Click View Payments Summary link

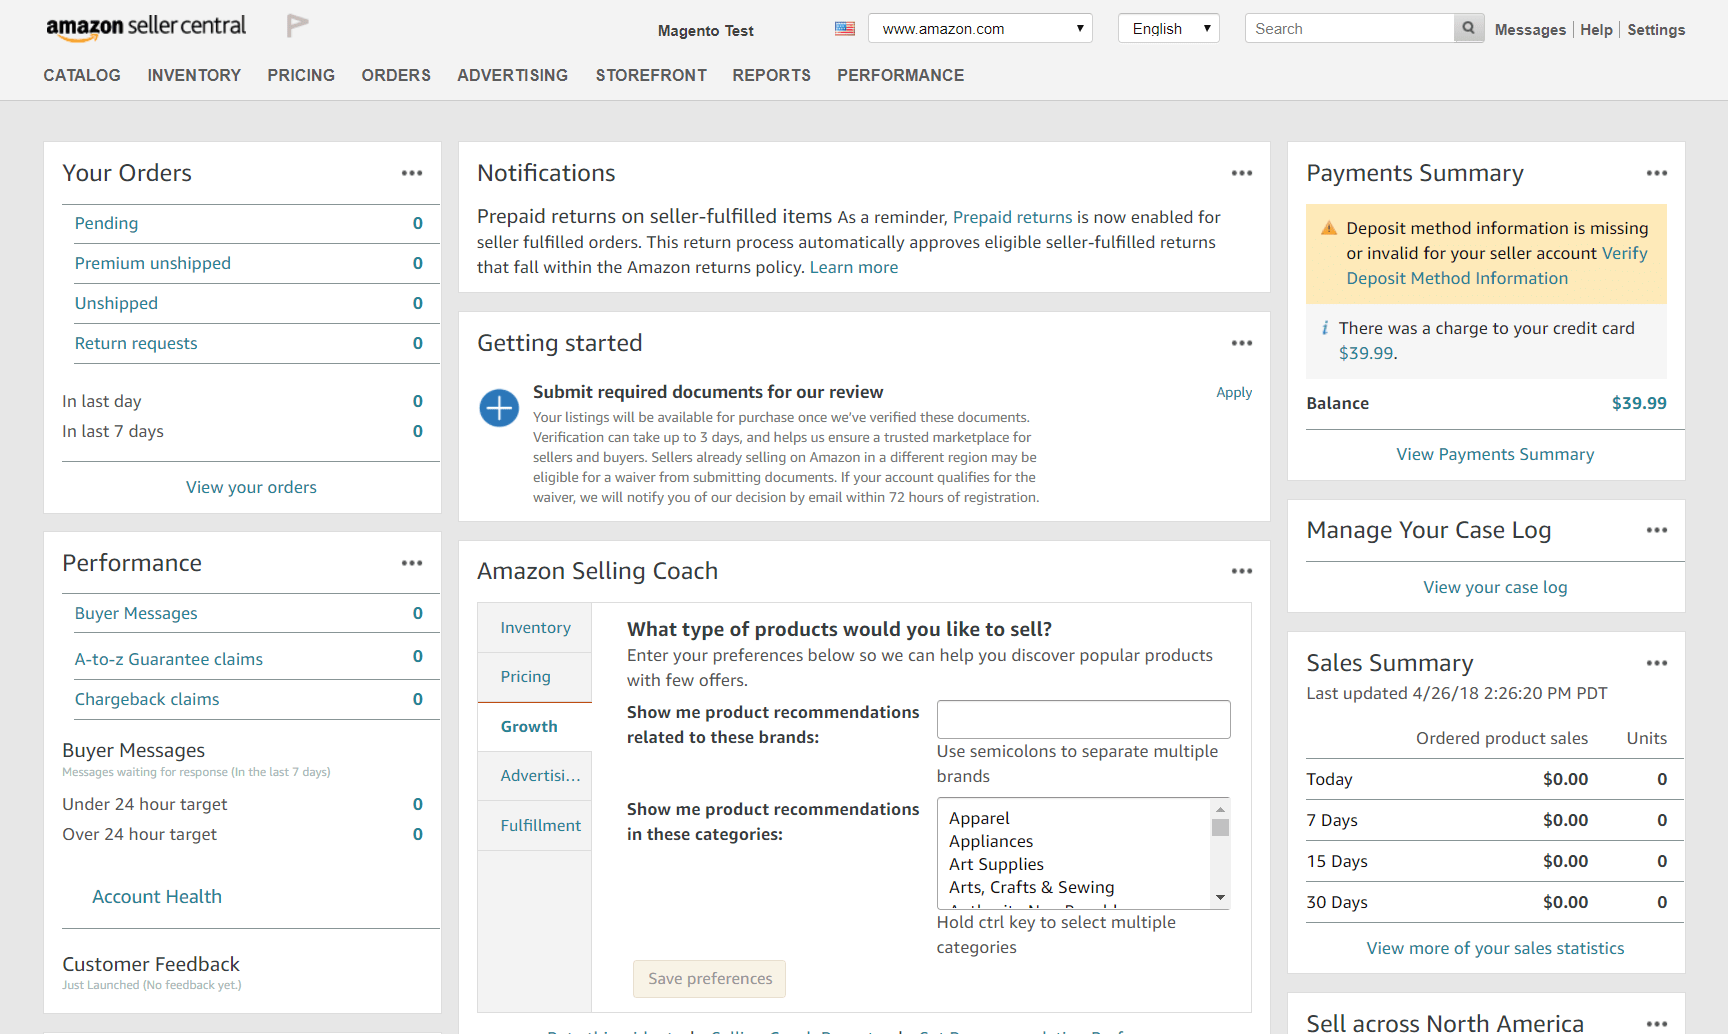pyautogui.click(x=1495, y=454)
